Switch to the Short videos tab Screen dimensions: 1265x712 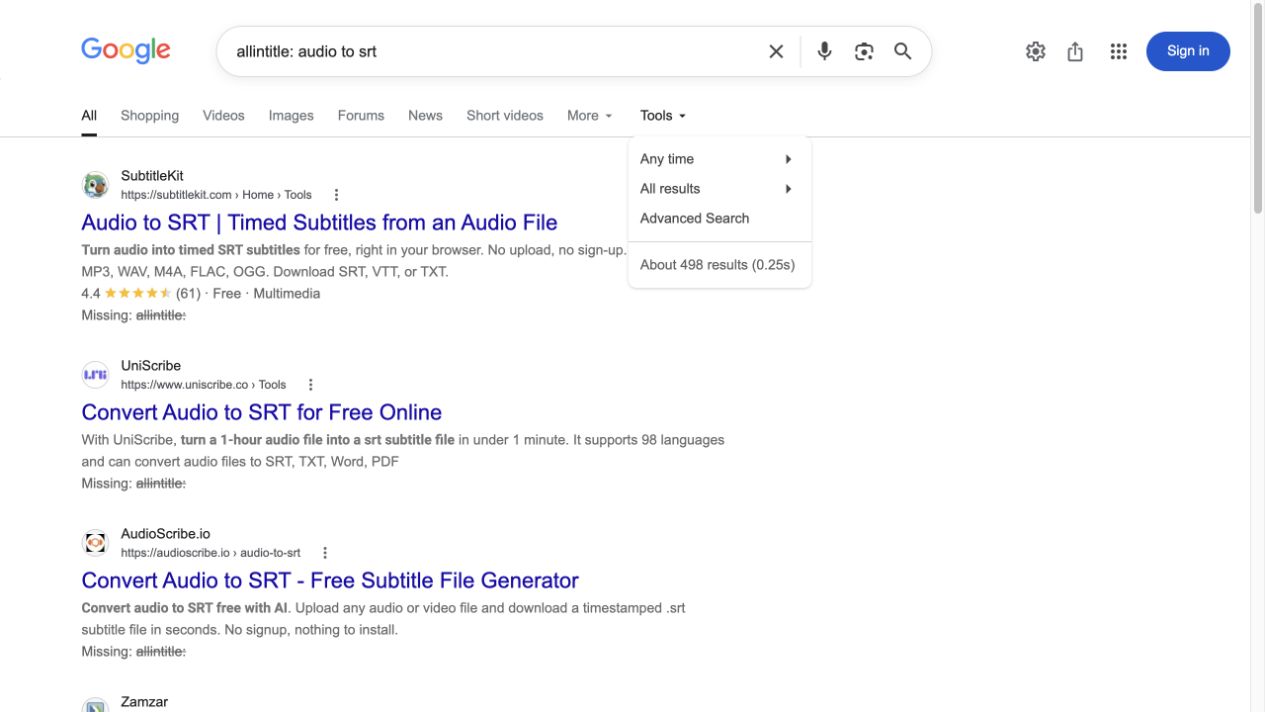coord(505,116)
